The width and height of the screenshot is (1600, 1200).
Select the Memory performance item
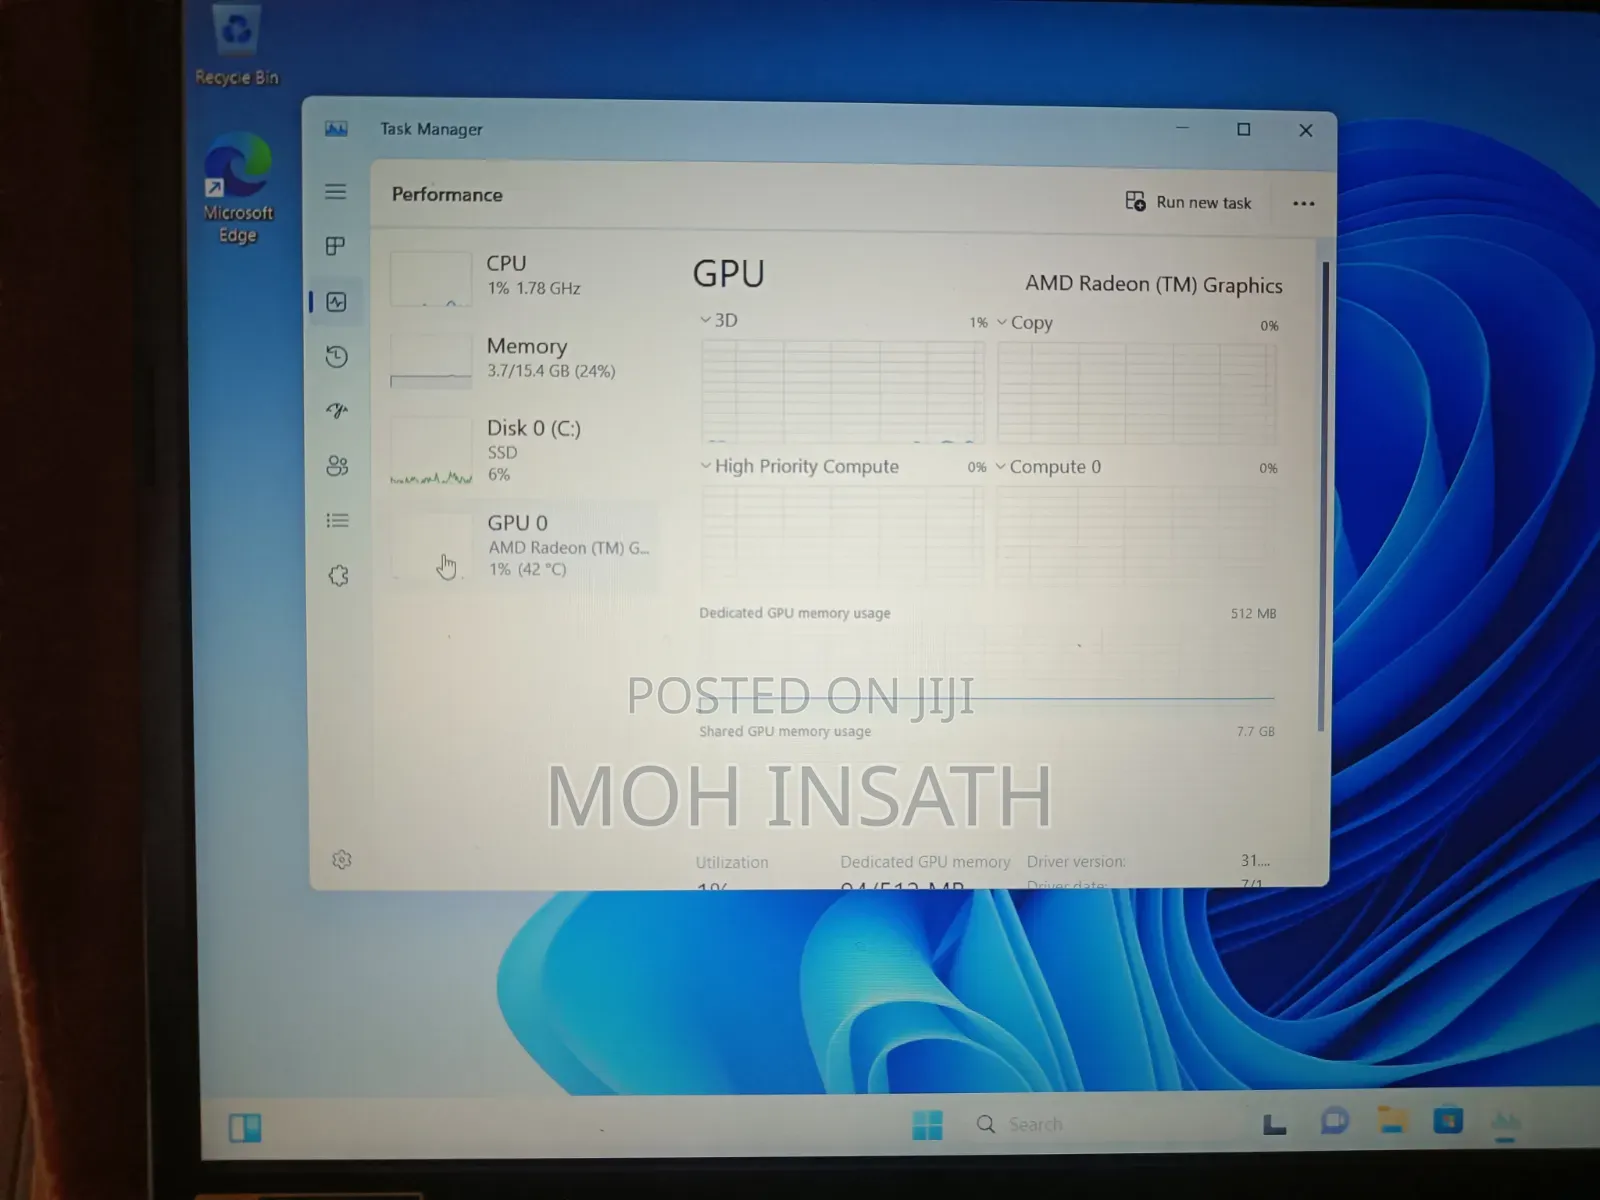coord(522,359)
